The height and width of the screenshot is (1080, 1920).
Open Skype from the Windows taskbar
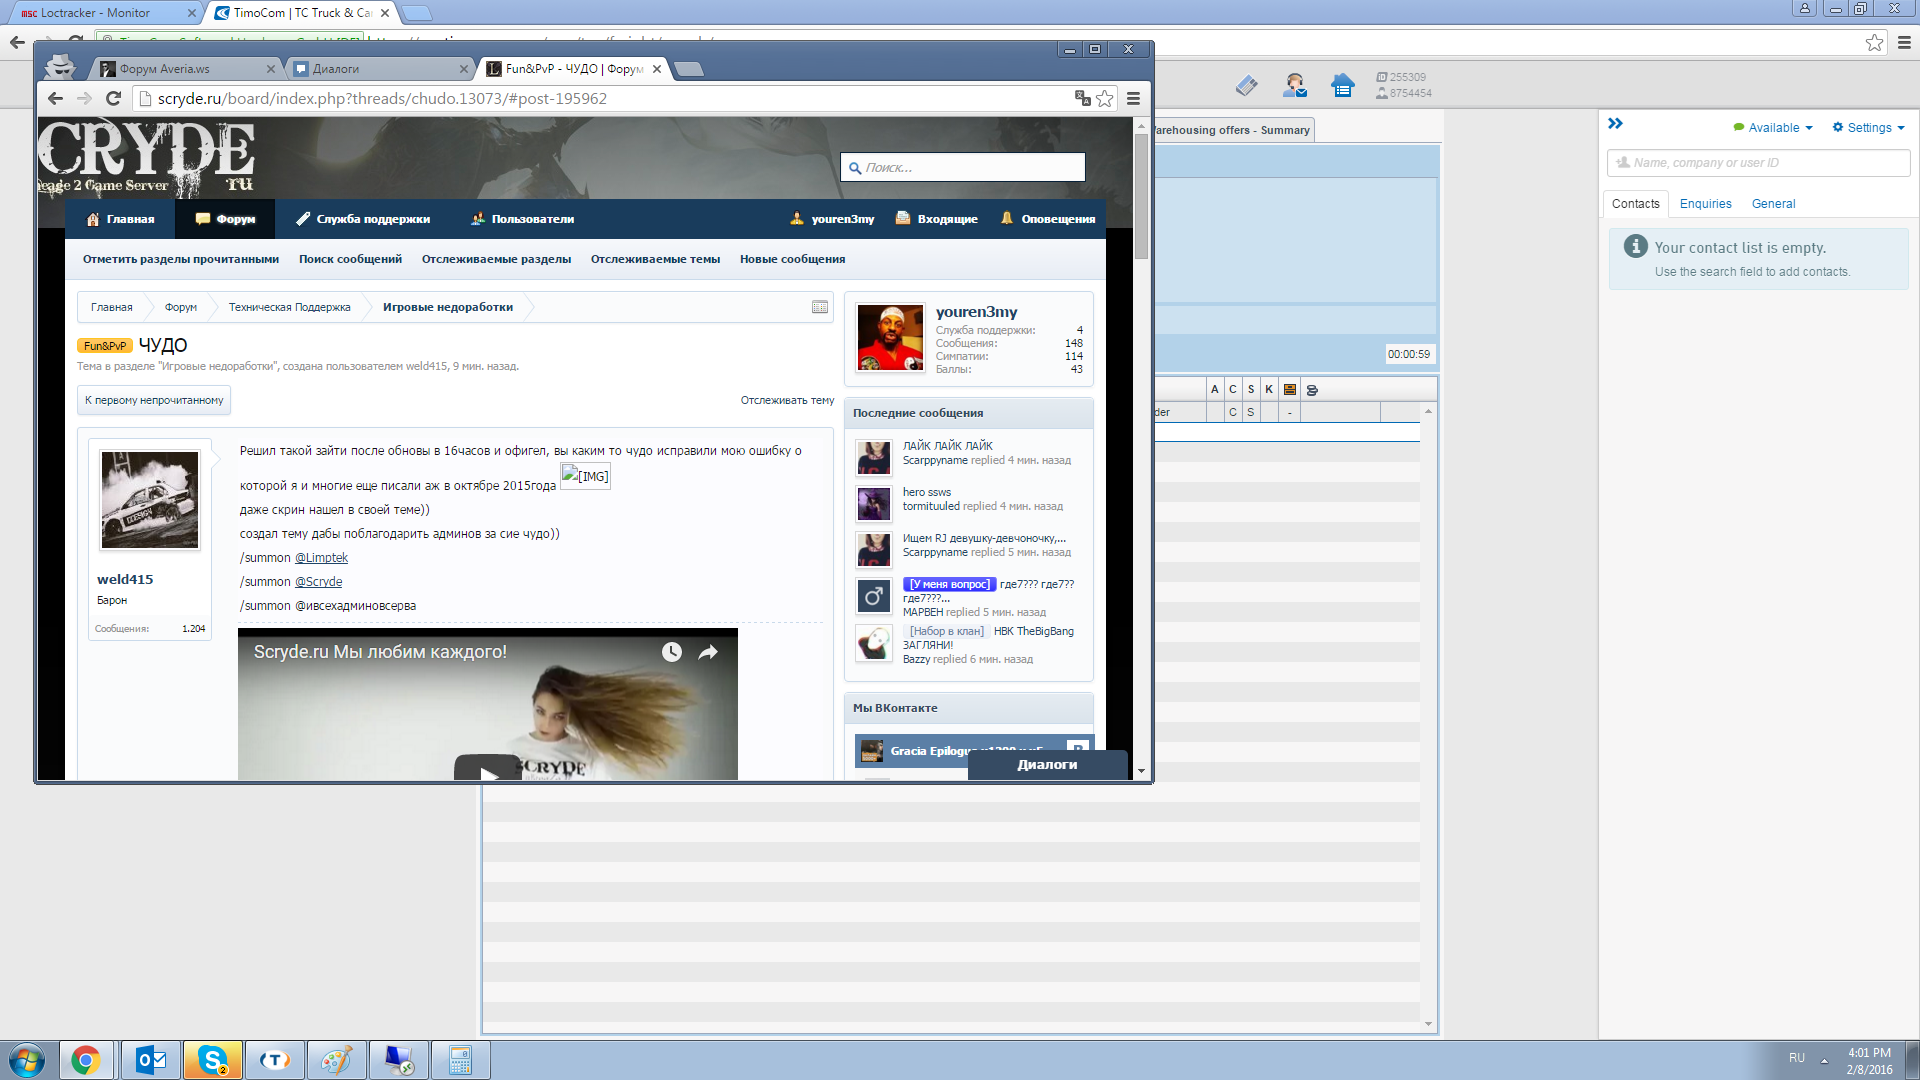tap(213, 1060)
